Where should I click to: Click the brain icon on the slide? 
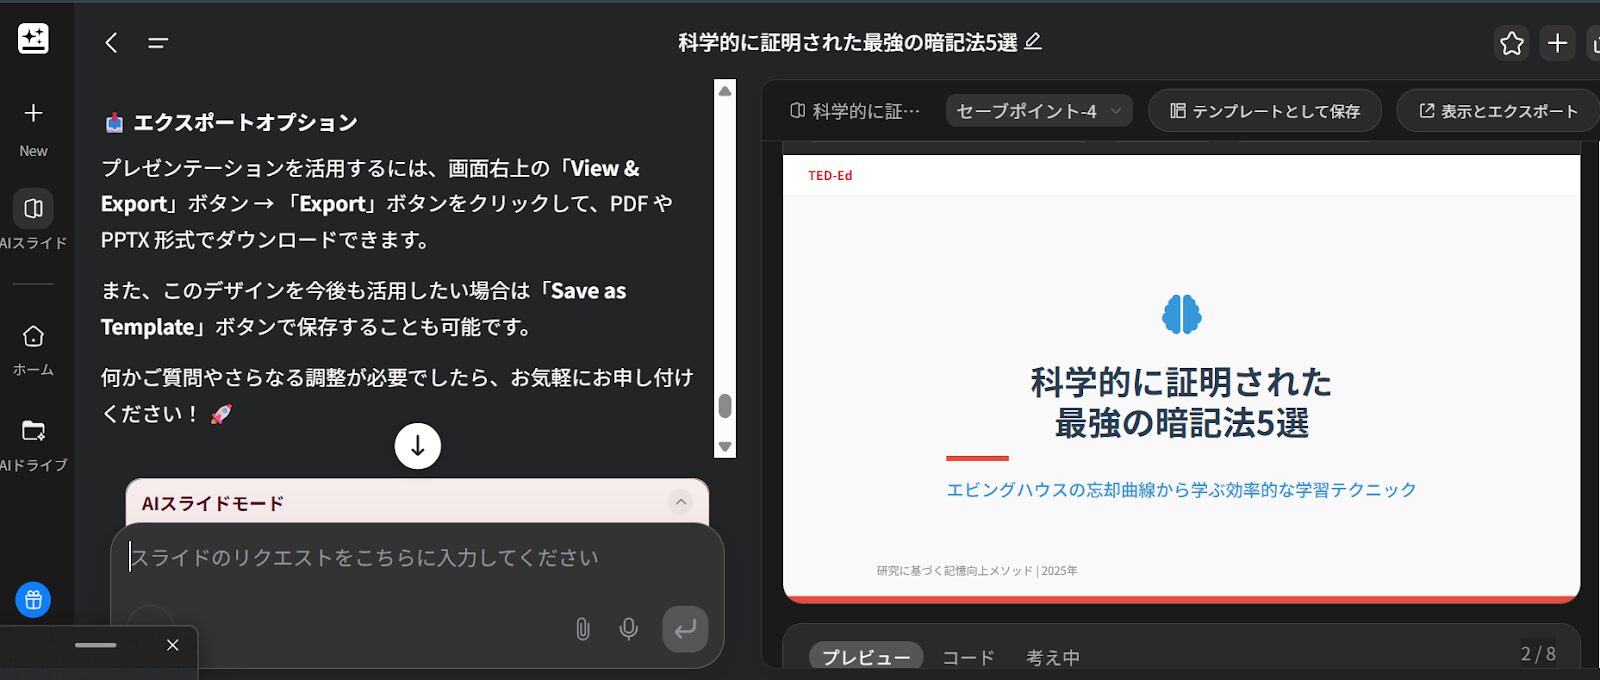click(1181, 314)
